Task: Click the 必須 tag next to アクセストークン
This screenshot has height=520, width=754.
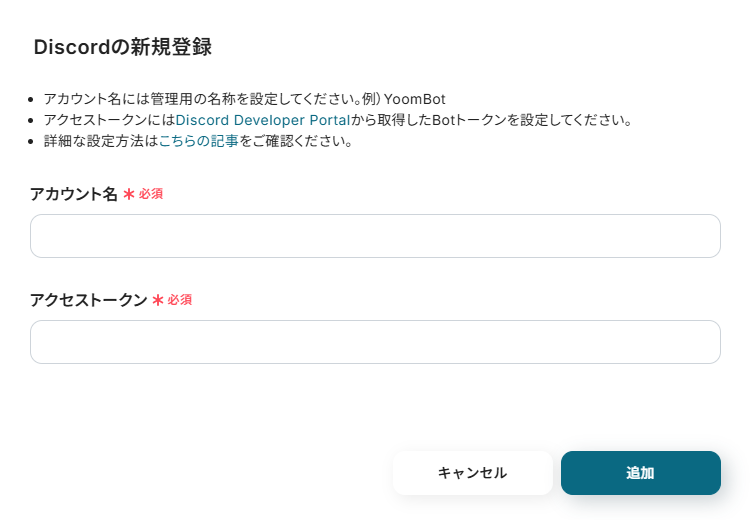Action: (x=180, y=300)
